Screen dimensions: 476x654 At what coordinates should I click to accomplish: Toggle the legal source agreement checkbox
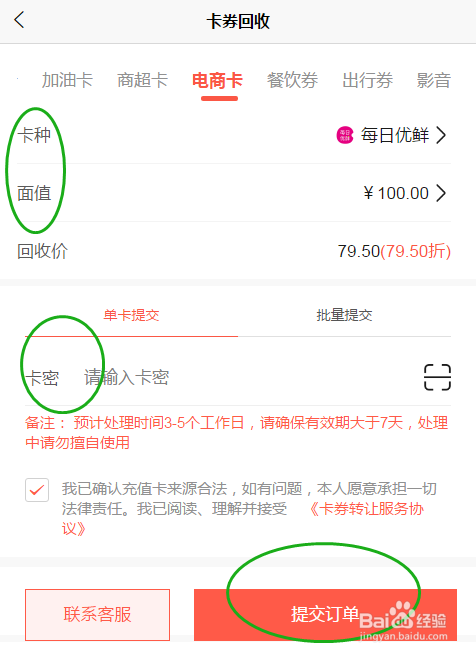(x=37, y=490)
